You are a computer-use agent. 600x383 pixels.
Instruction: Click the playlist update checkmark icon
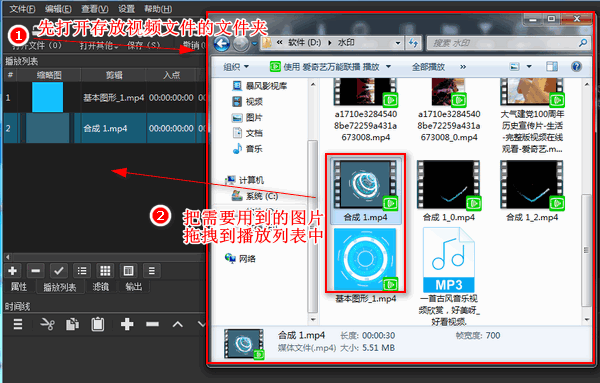(x=59, y=271)
